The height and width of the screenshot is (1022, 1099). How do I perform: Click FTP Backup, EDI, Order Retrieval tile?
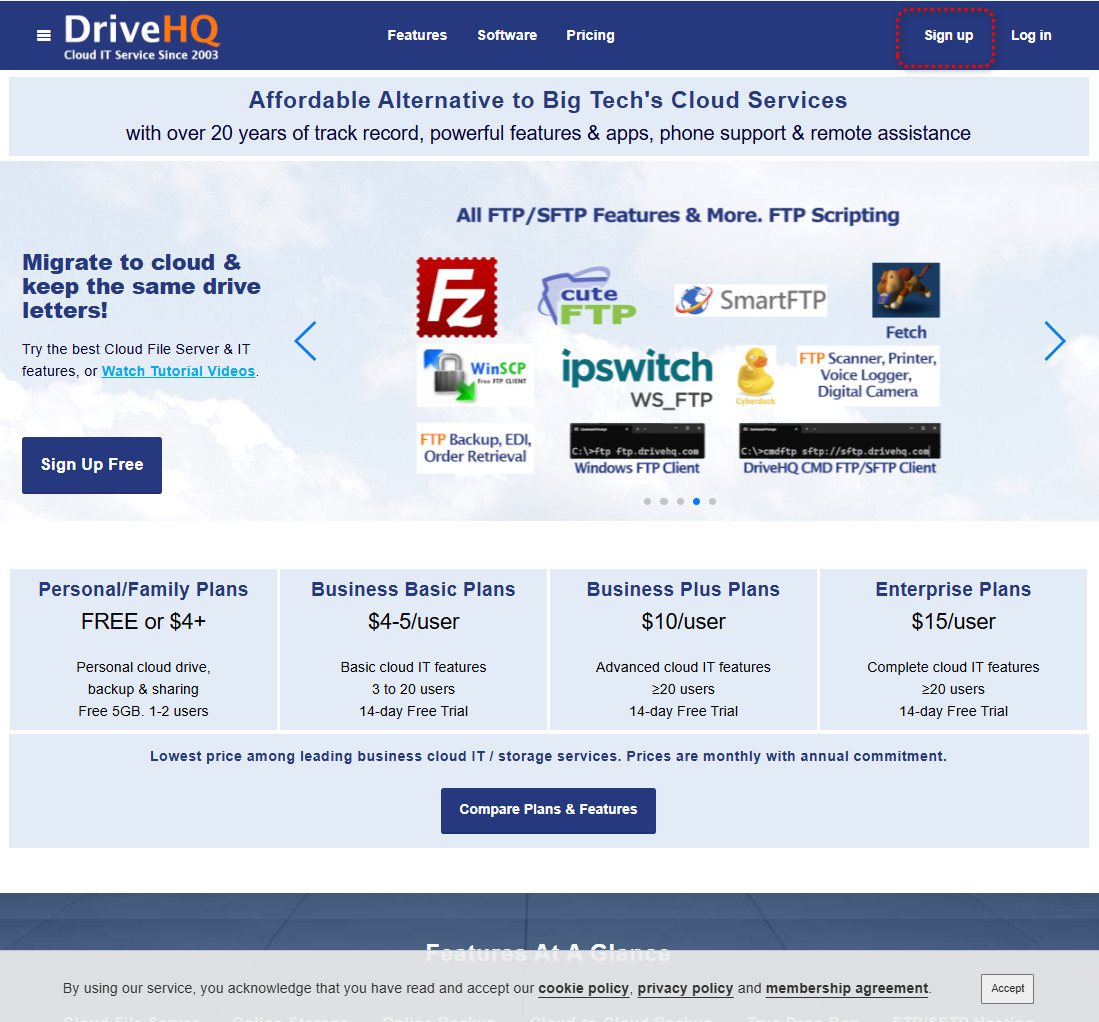(475, 448)
